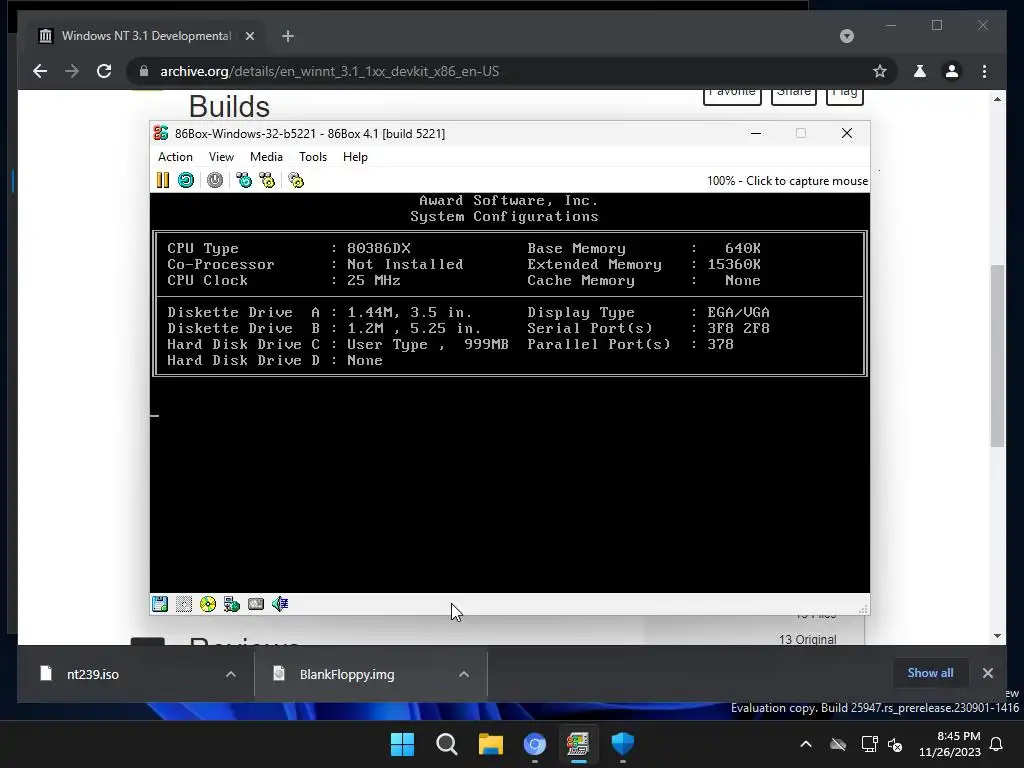Open the Media menu in 86Box

pyautogui.click(x=266, y=157)
